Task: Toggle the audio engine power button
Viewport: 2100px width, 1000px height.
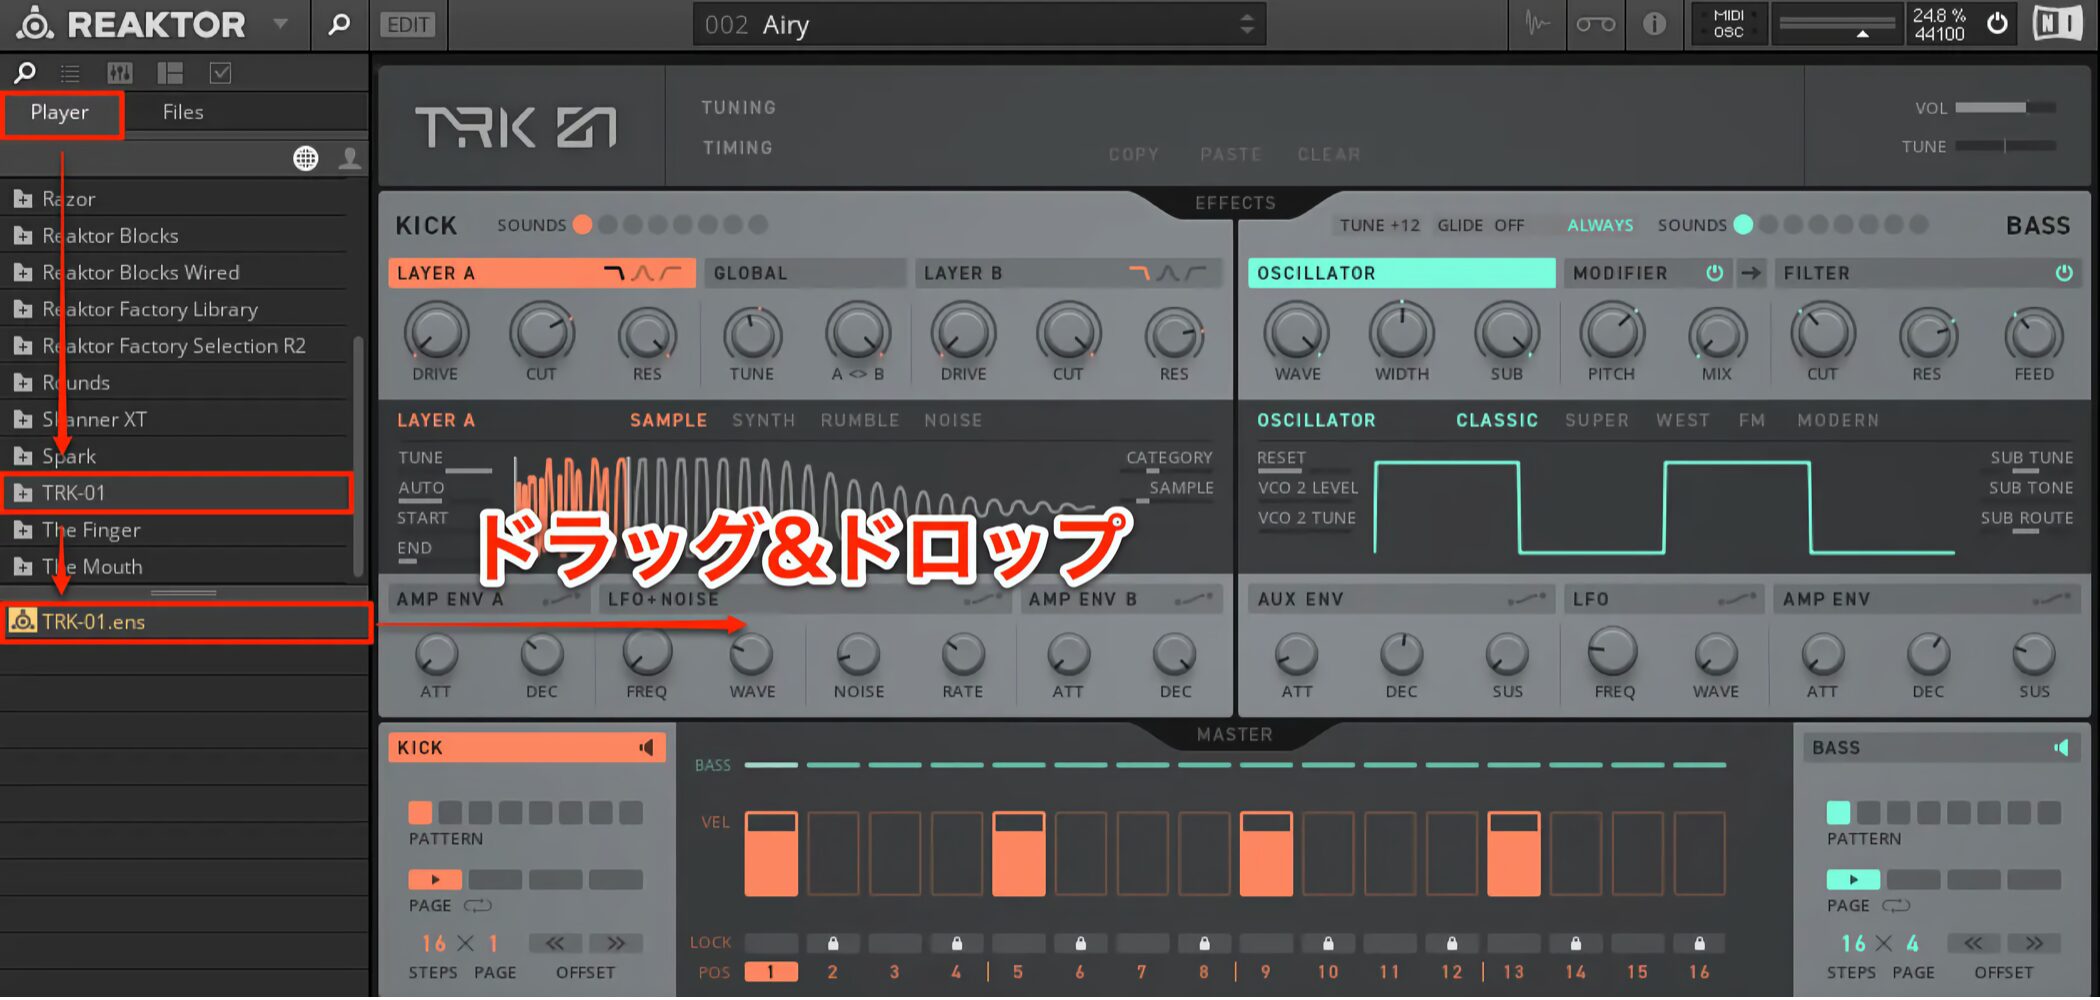Action: coord(1996,23)
